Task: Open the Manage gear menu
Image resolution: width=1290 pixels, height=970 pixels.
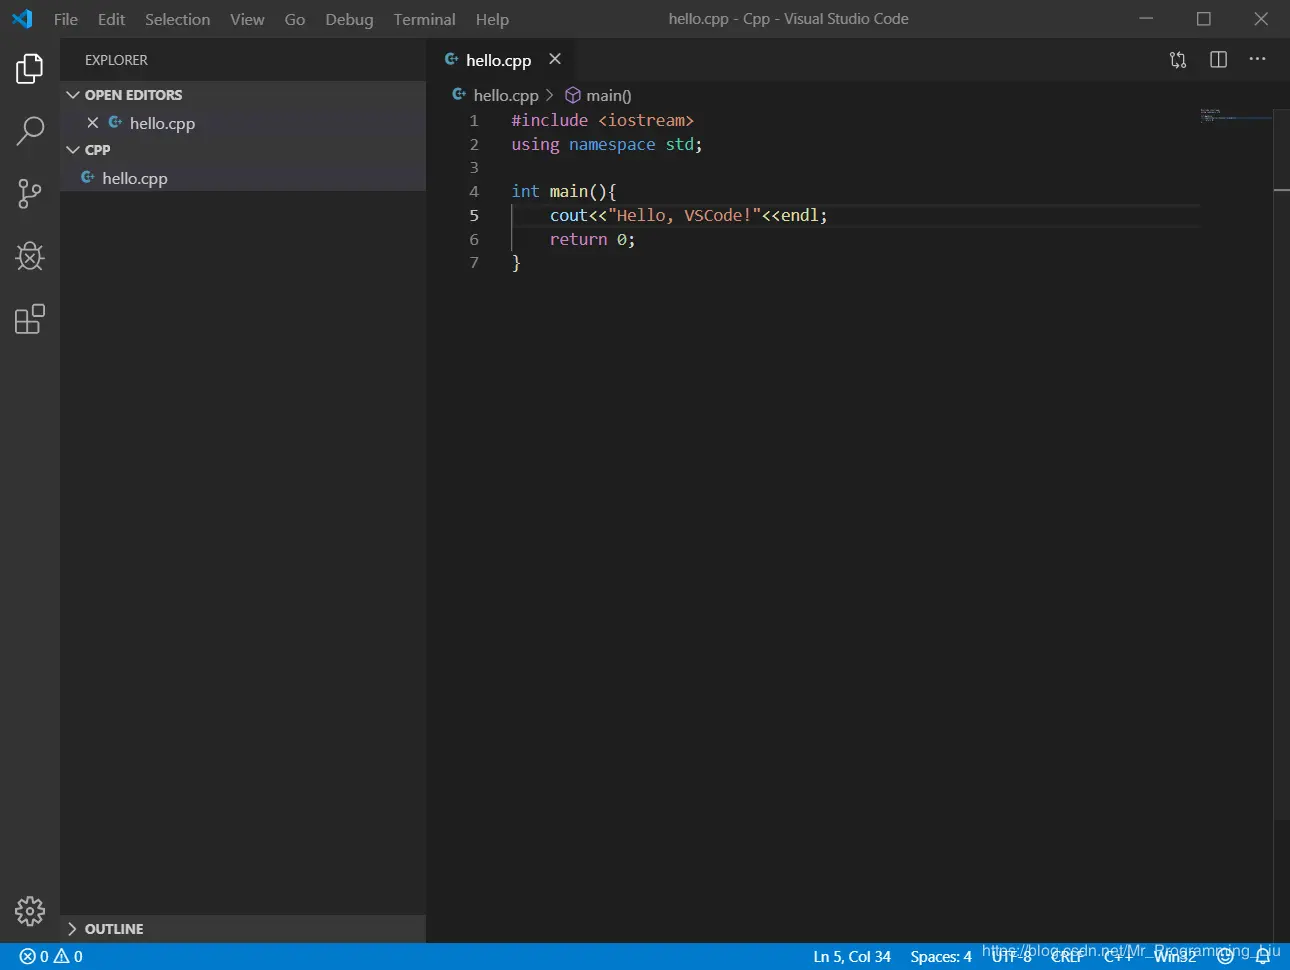Action: [30, 911]
